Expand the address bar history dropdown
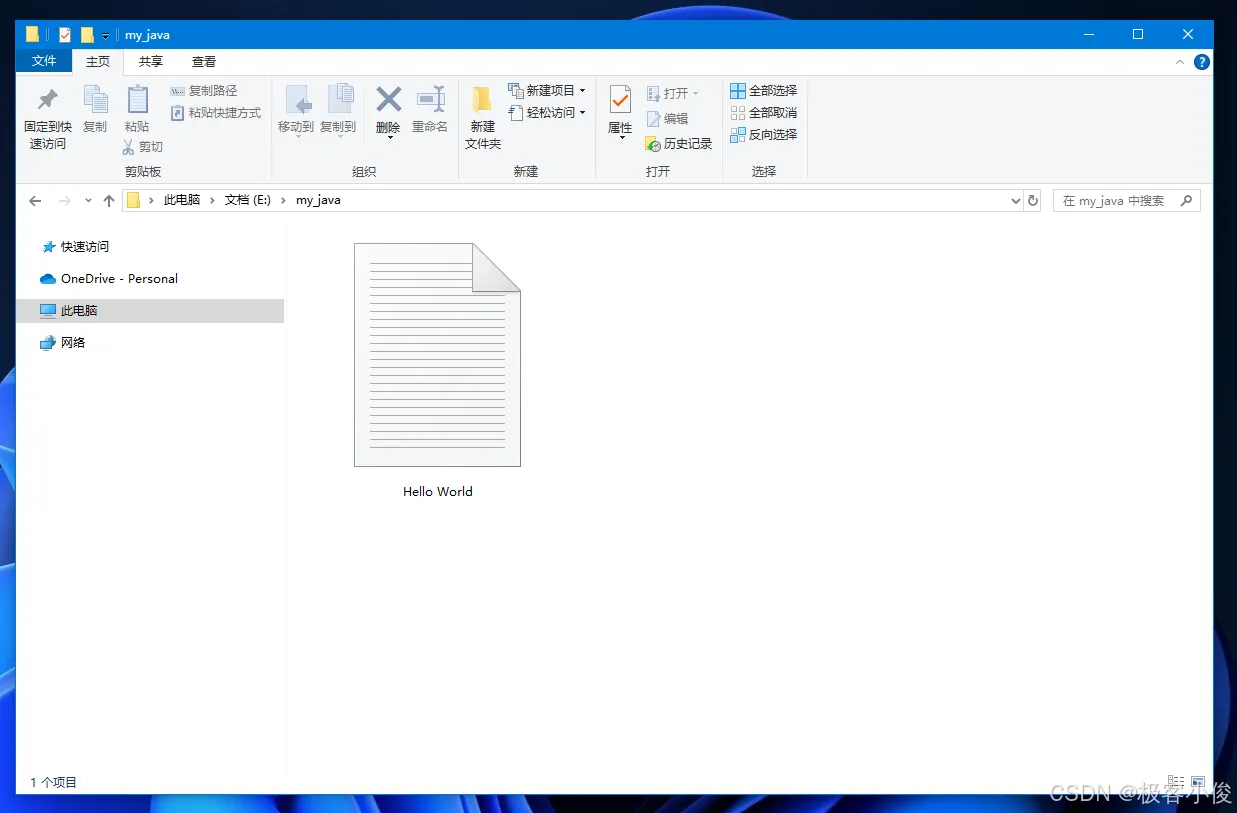 [1017, 201]
